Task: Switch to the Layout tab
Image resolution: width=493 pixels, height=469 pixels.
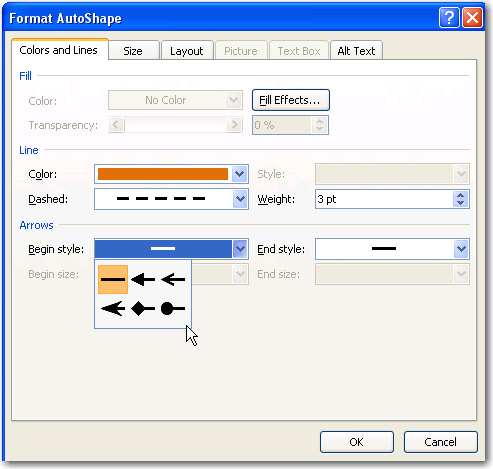Action: tap(187, 51)
